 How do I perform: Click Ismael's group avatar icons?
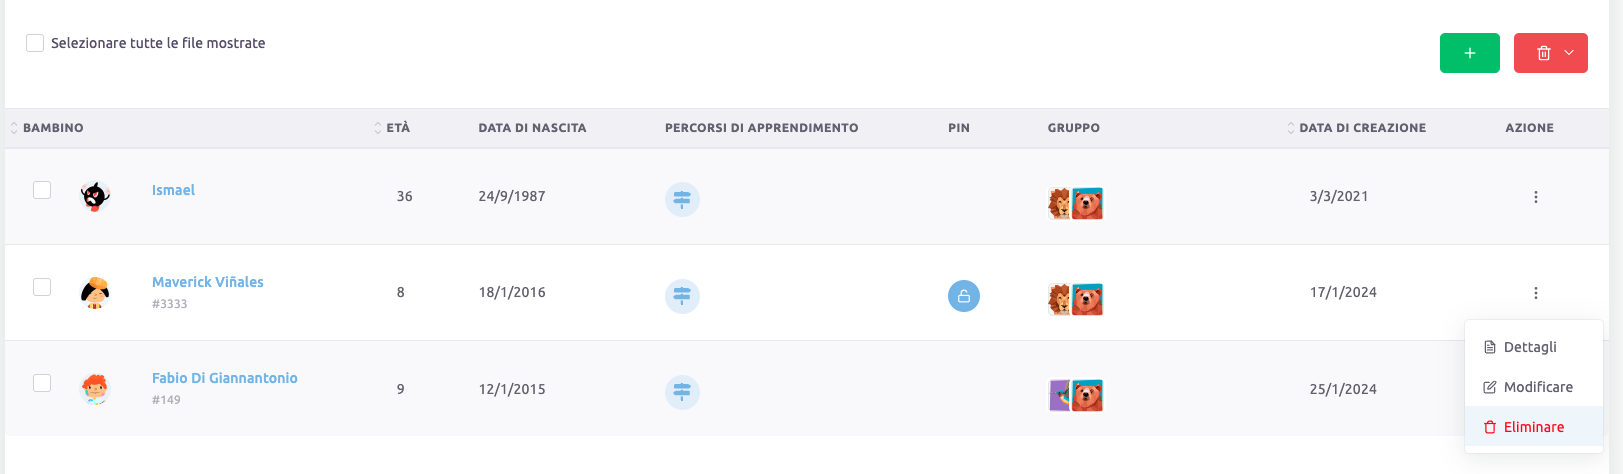click(1075, 203)
